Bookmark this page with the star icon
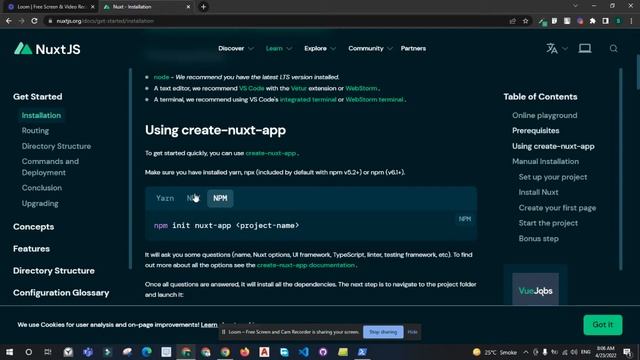Screen dimensions: 640x360 [526, 21]
